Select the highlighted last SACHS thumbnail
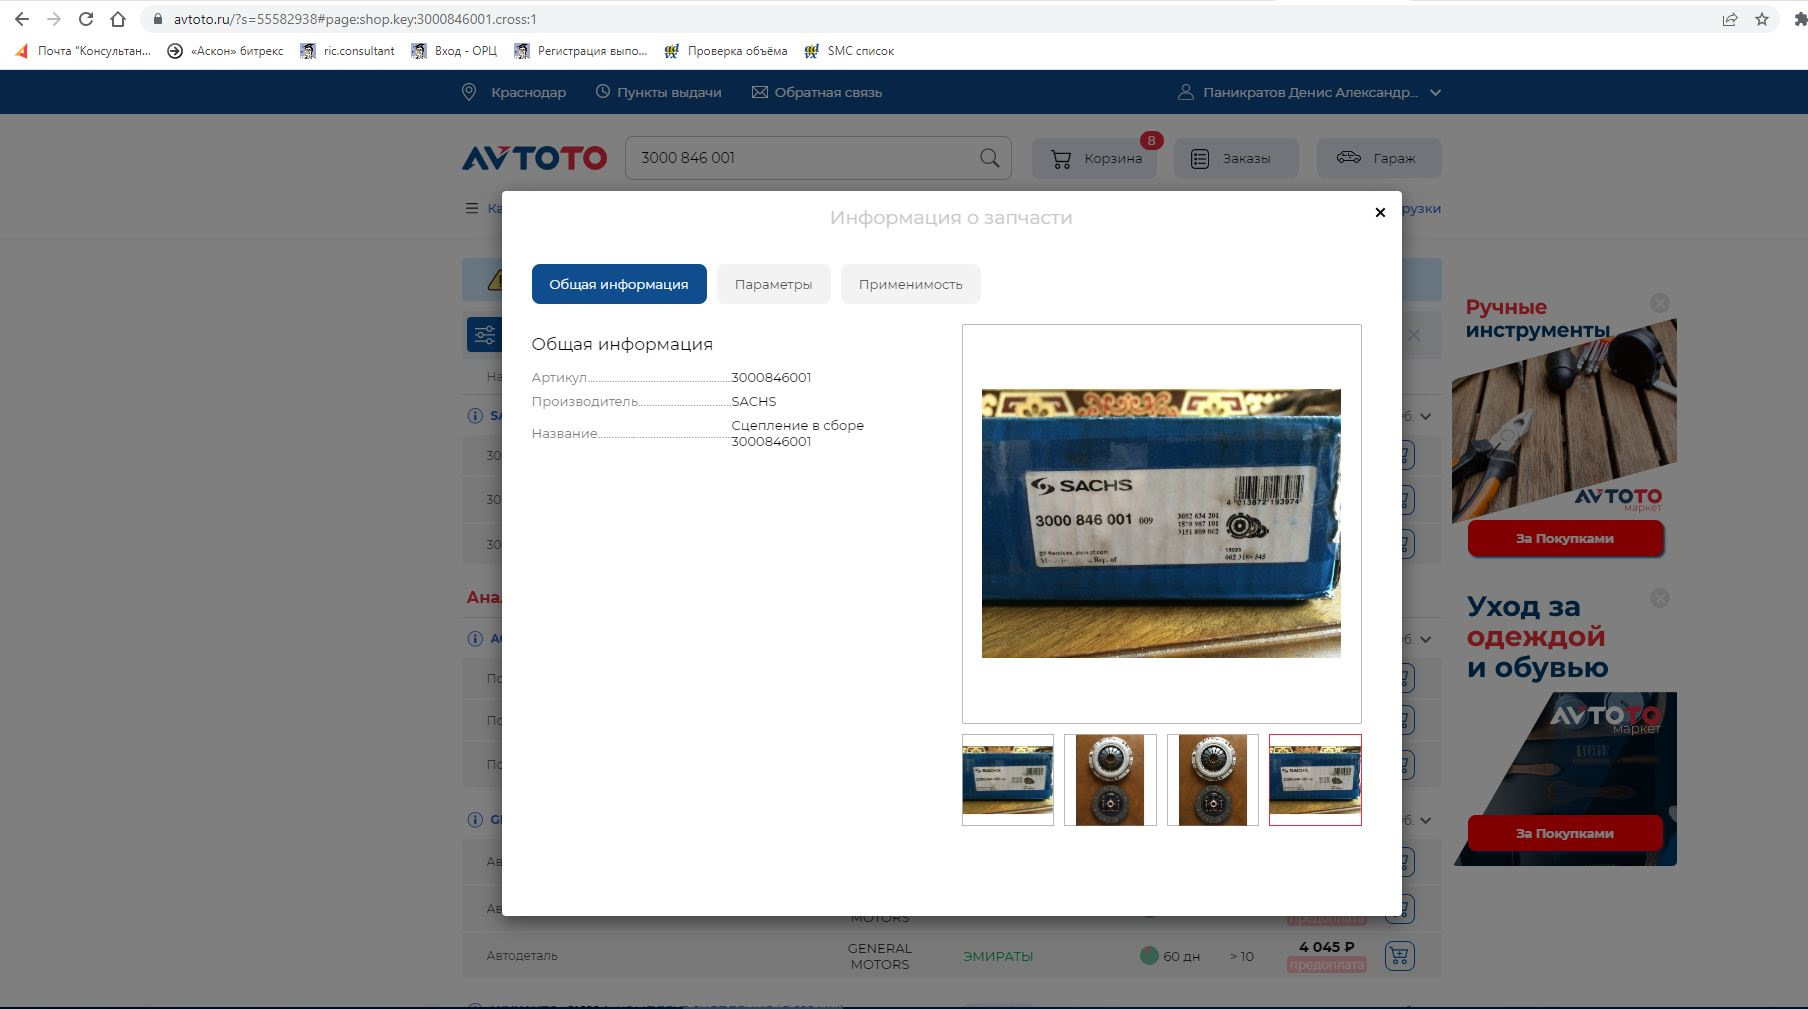 coord(1315,780)
